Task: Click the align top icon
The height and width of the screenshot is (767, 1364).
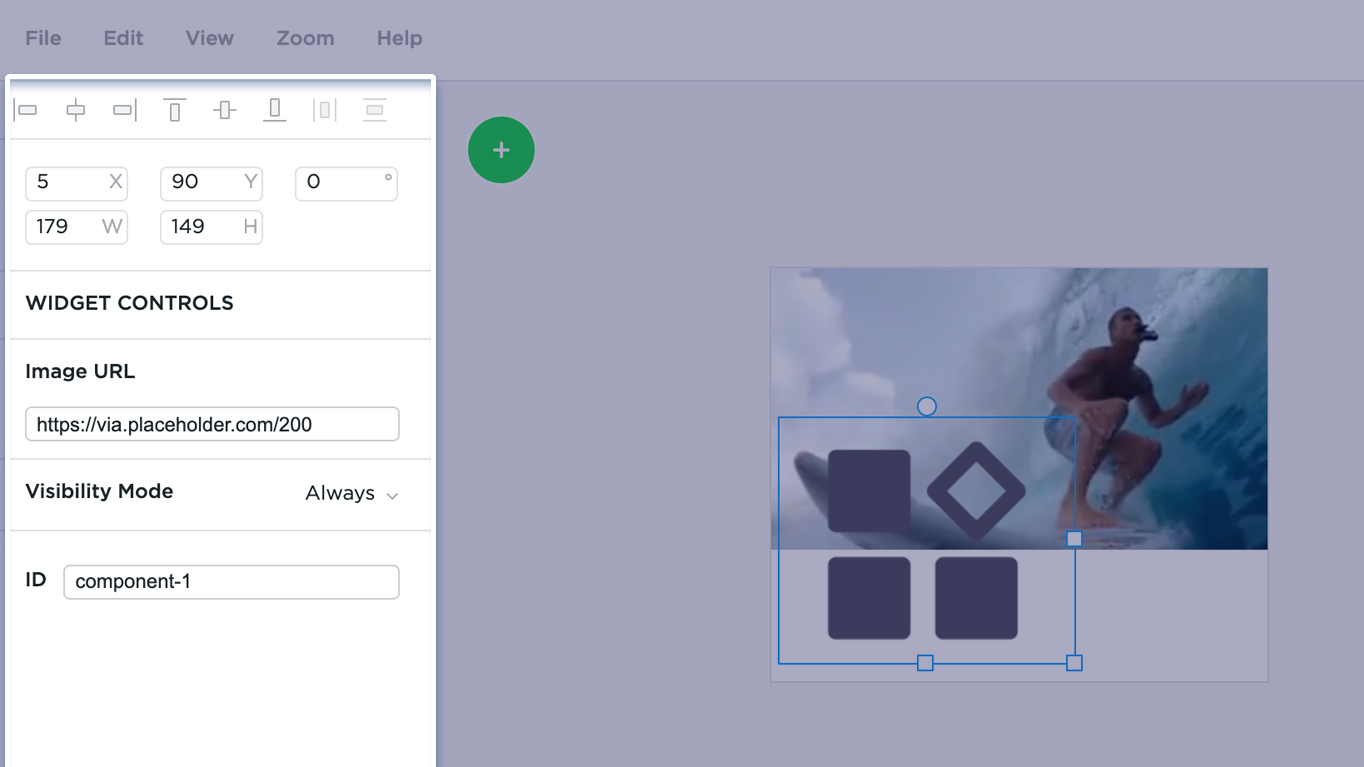Action: tap(175, 110)
